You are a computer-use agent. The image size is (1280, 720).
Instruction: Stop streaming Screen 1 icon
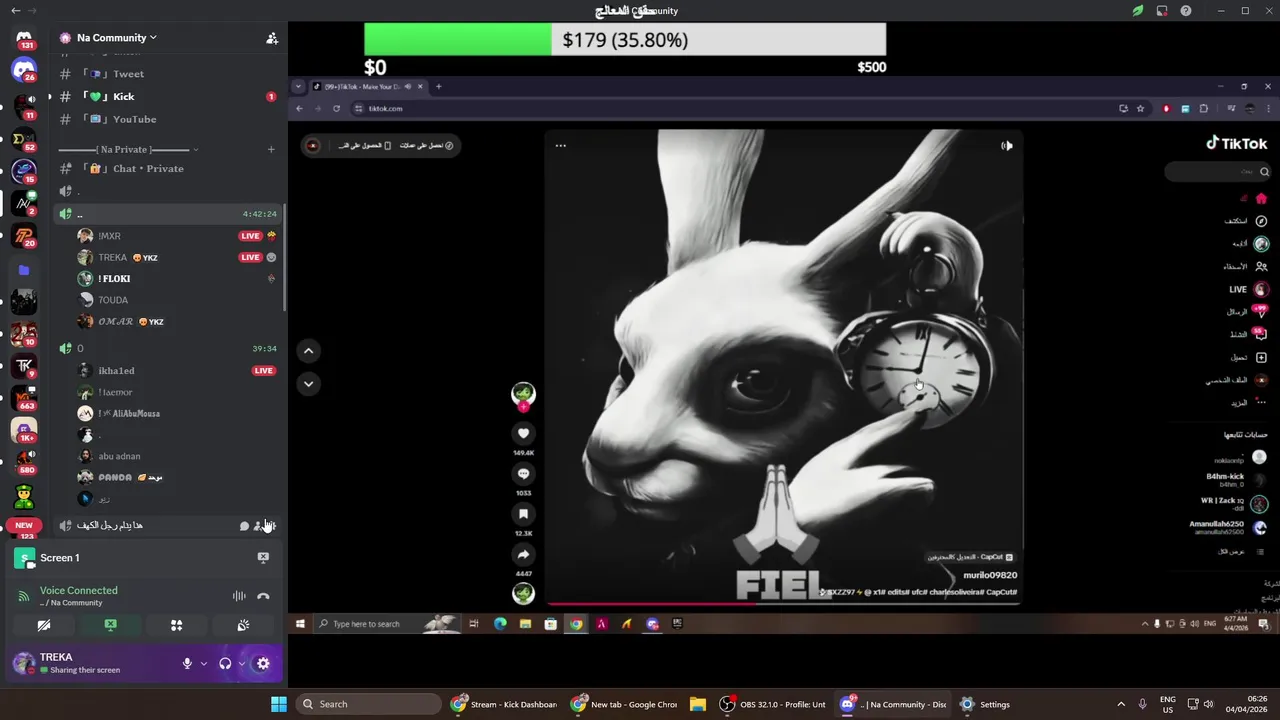pyautogui.click(x=263, y=557)
